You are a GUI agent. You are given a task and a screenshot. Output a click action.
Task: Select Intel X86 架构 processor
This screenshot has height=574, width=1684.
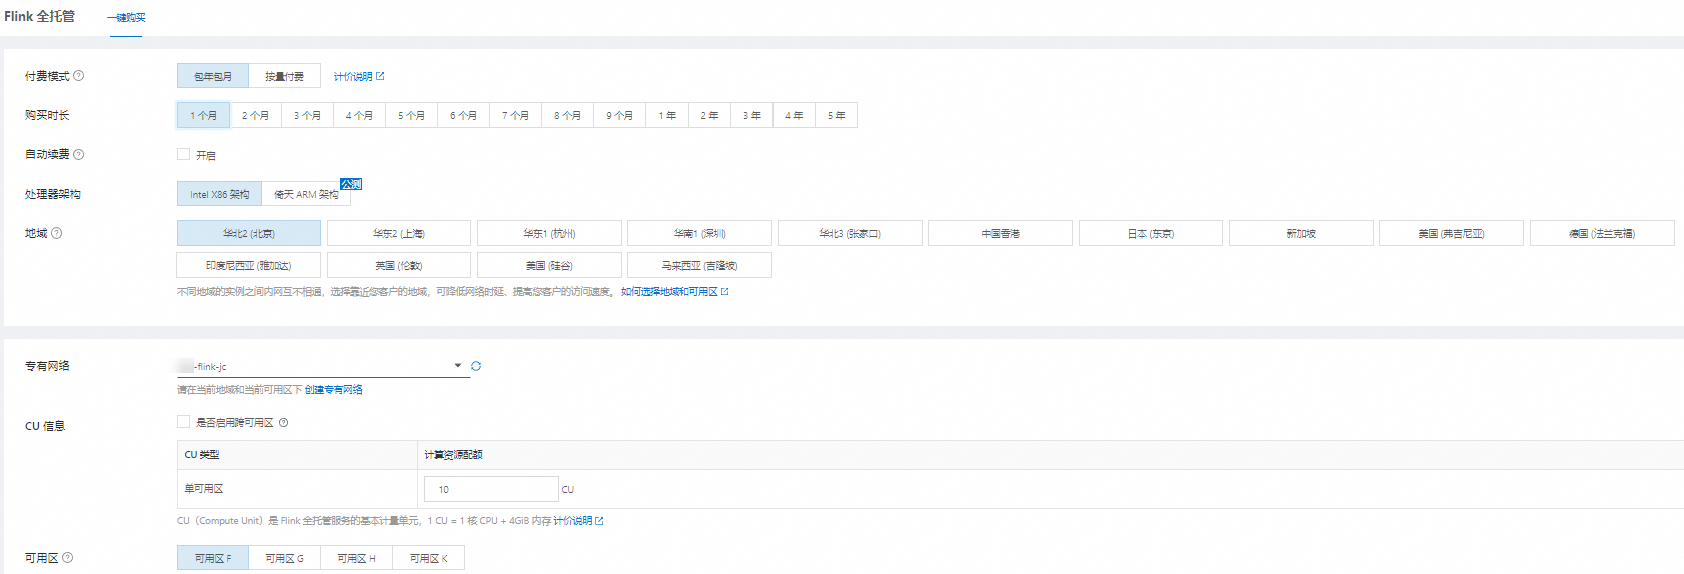click(220, 194)
